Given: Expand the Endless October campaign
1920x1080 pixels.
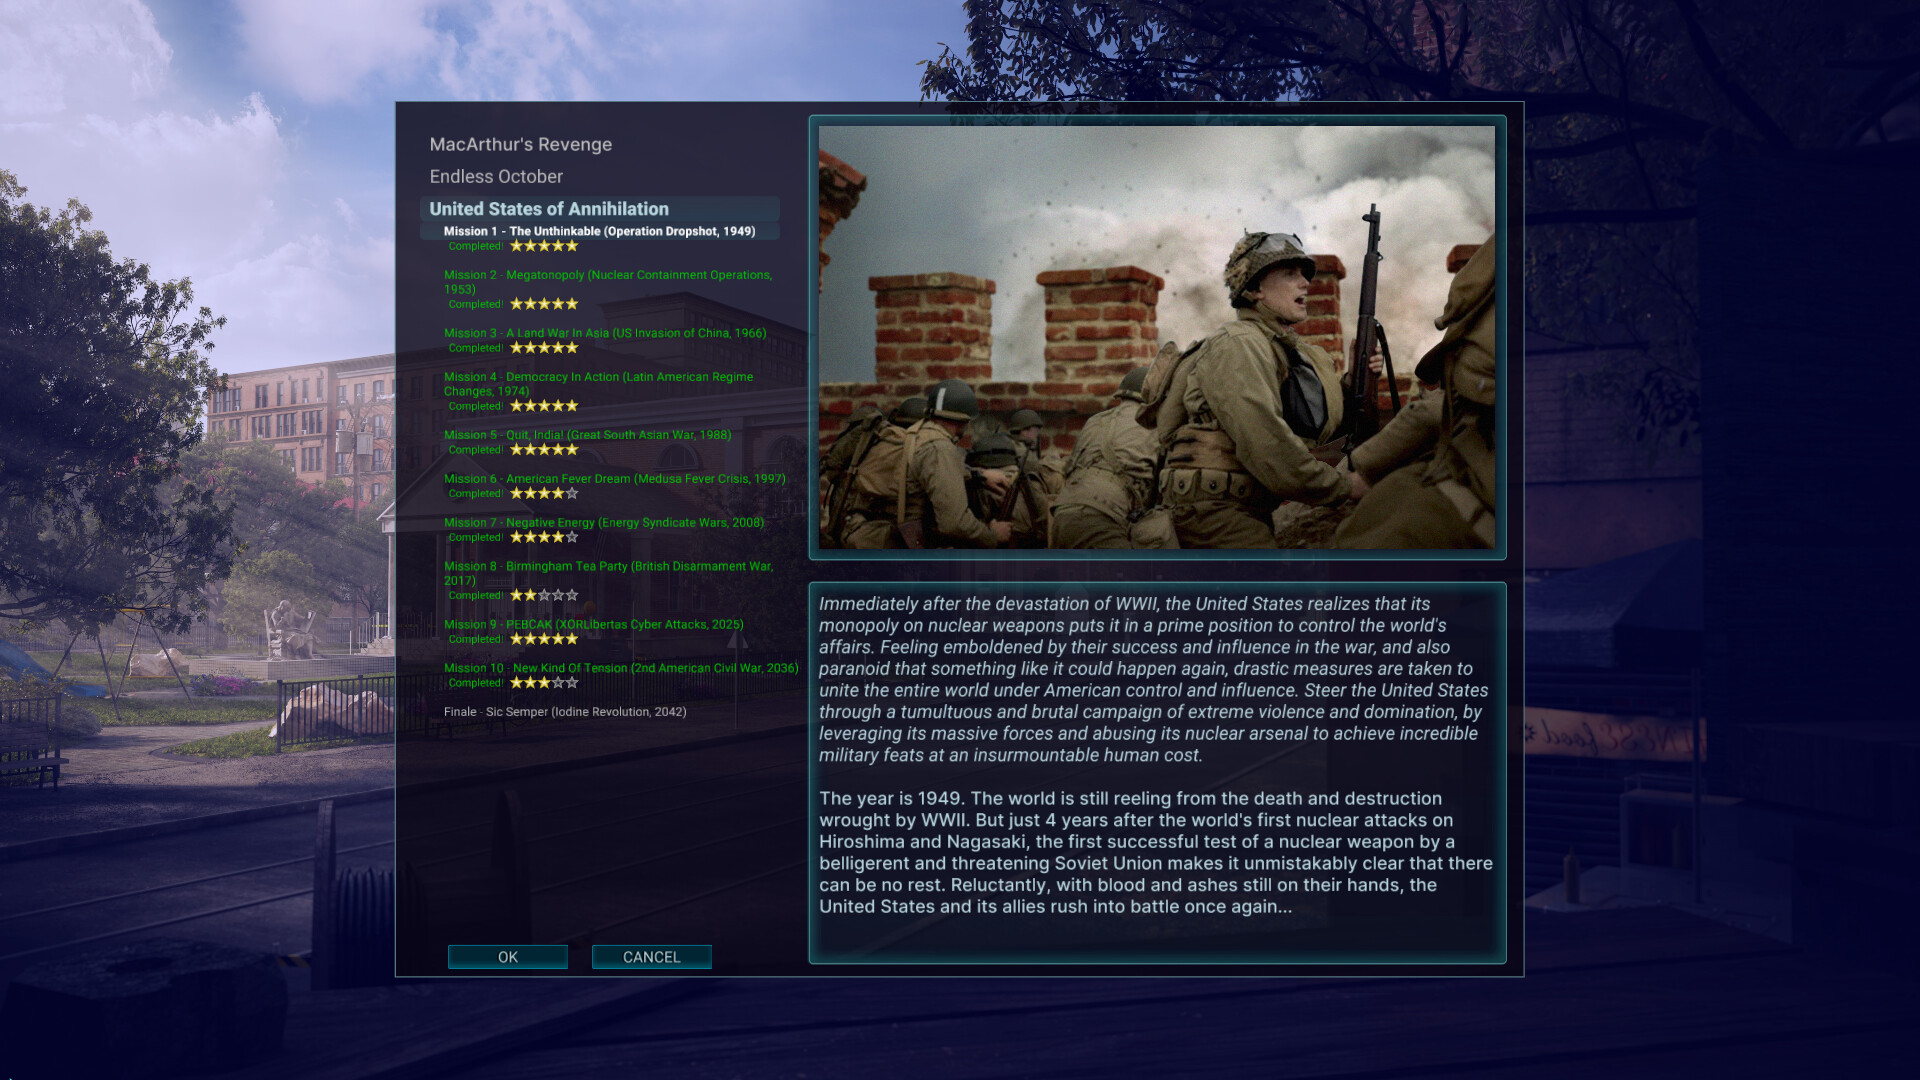Looking at the screenshot, I should tap(496, 176).
